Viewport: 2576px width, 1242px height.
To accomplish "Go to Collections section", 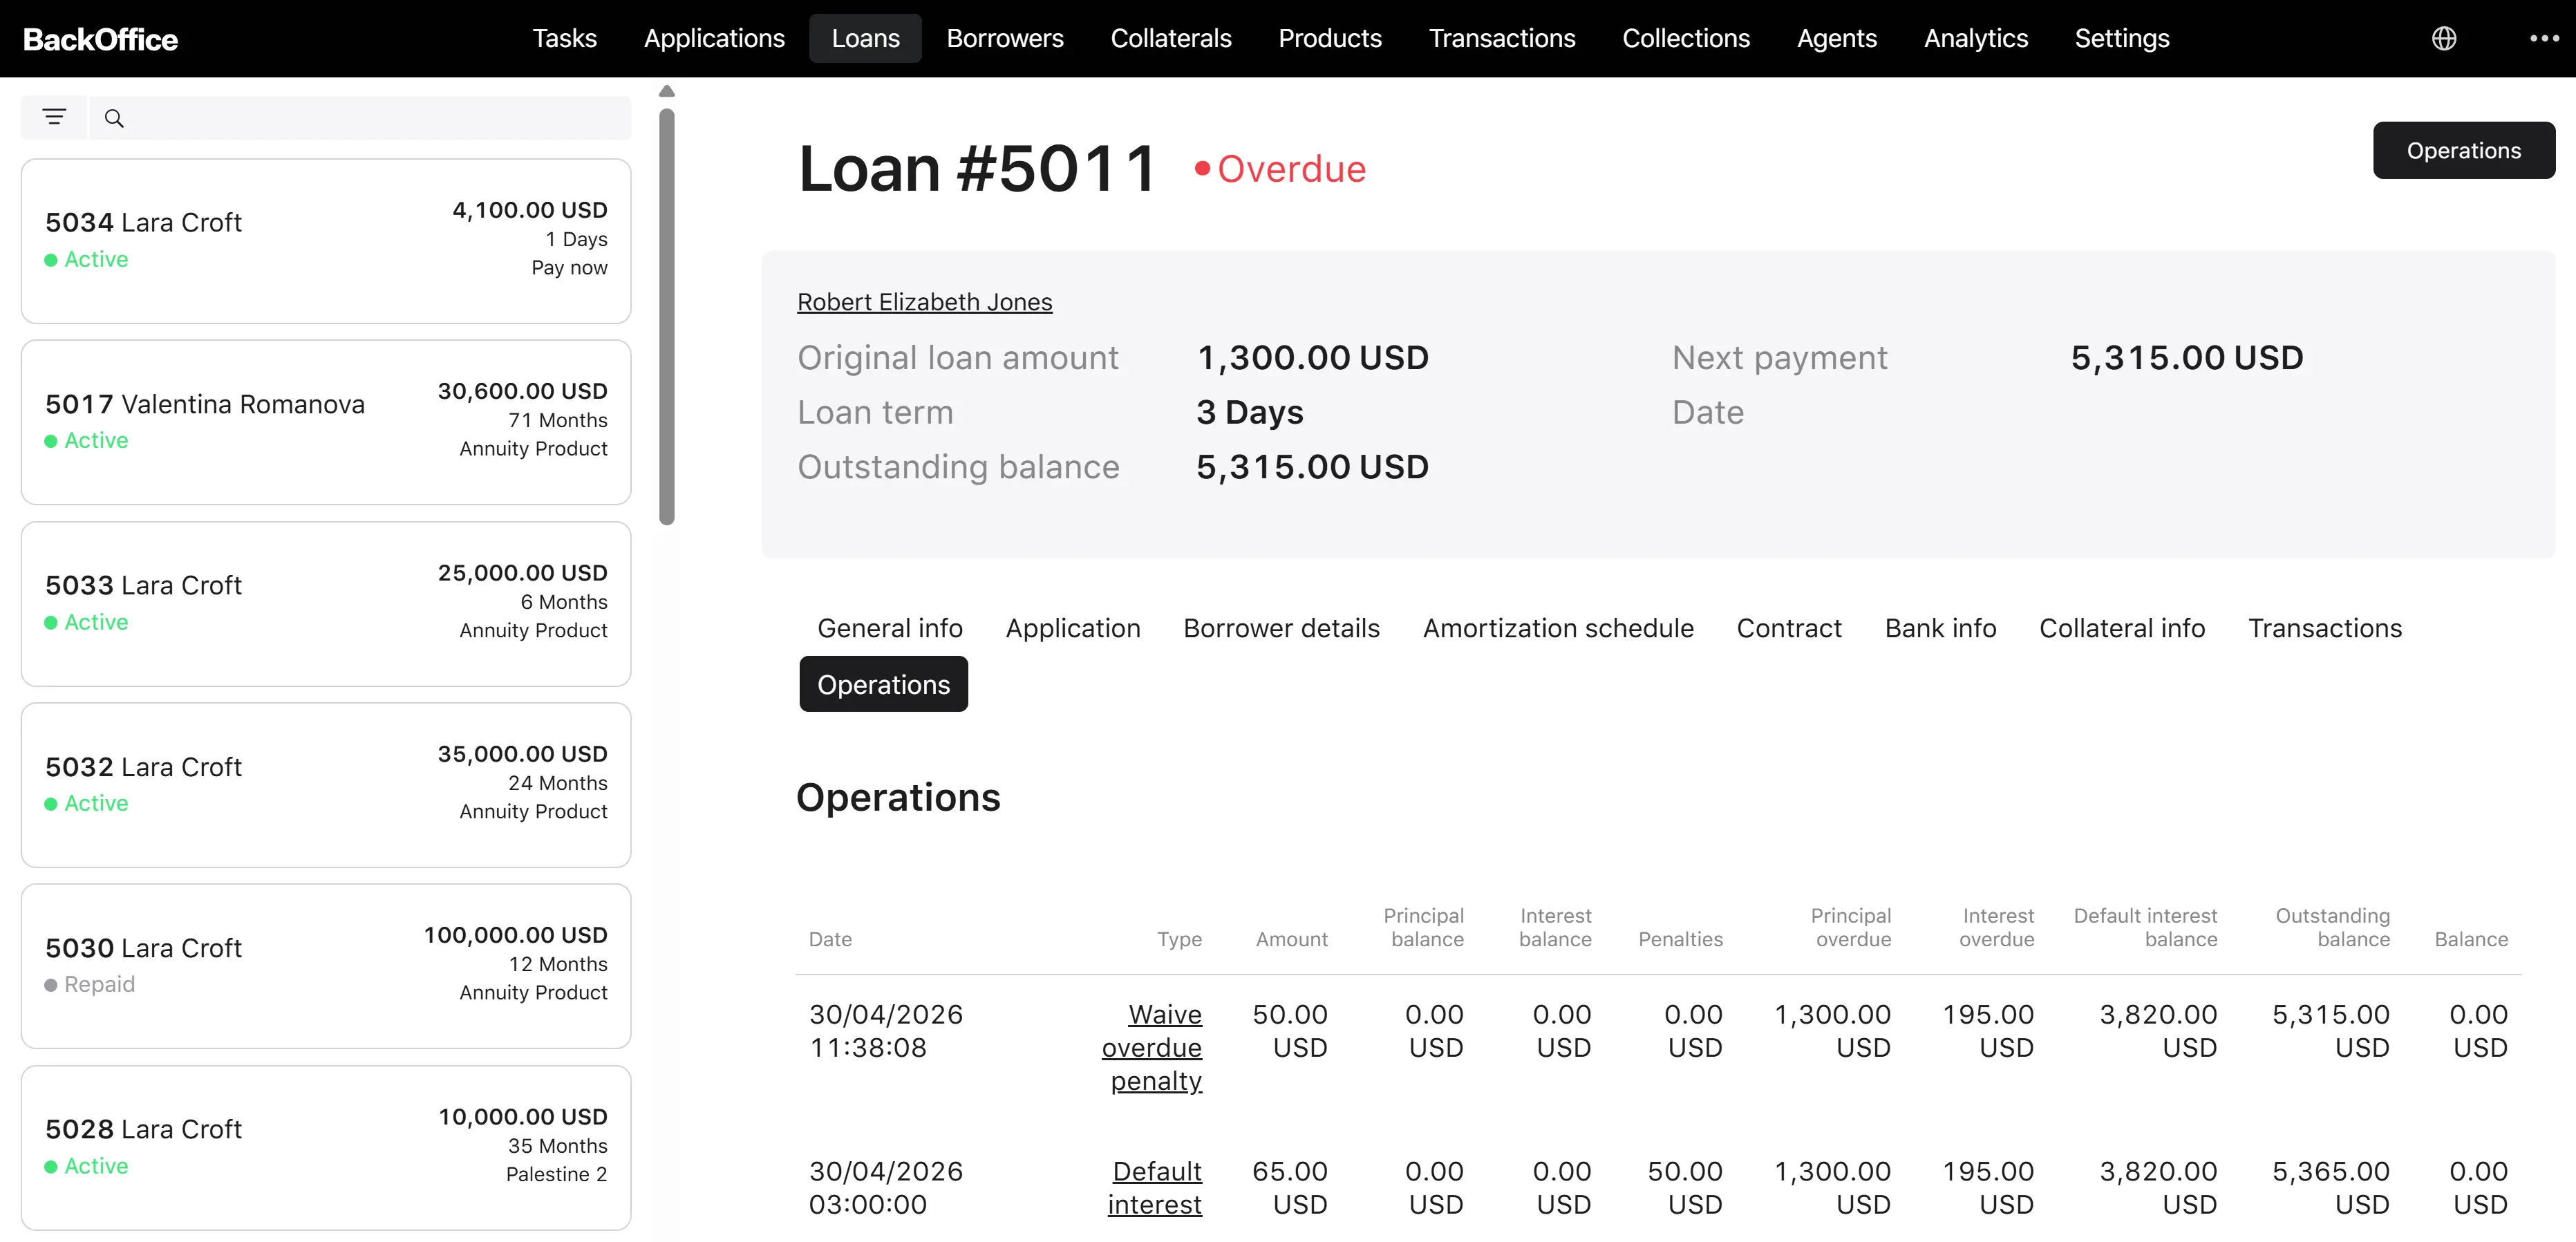I will (x=1686, y=38).
